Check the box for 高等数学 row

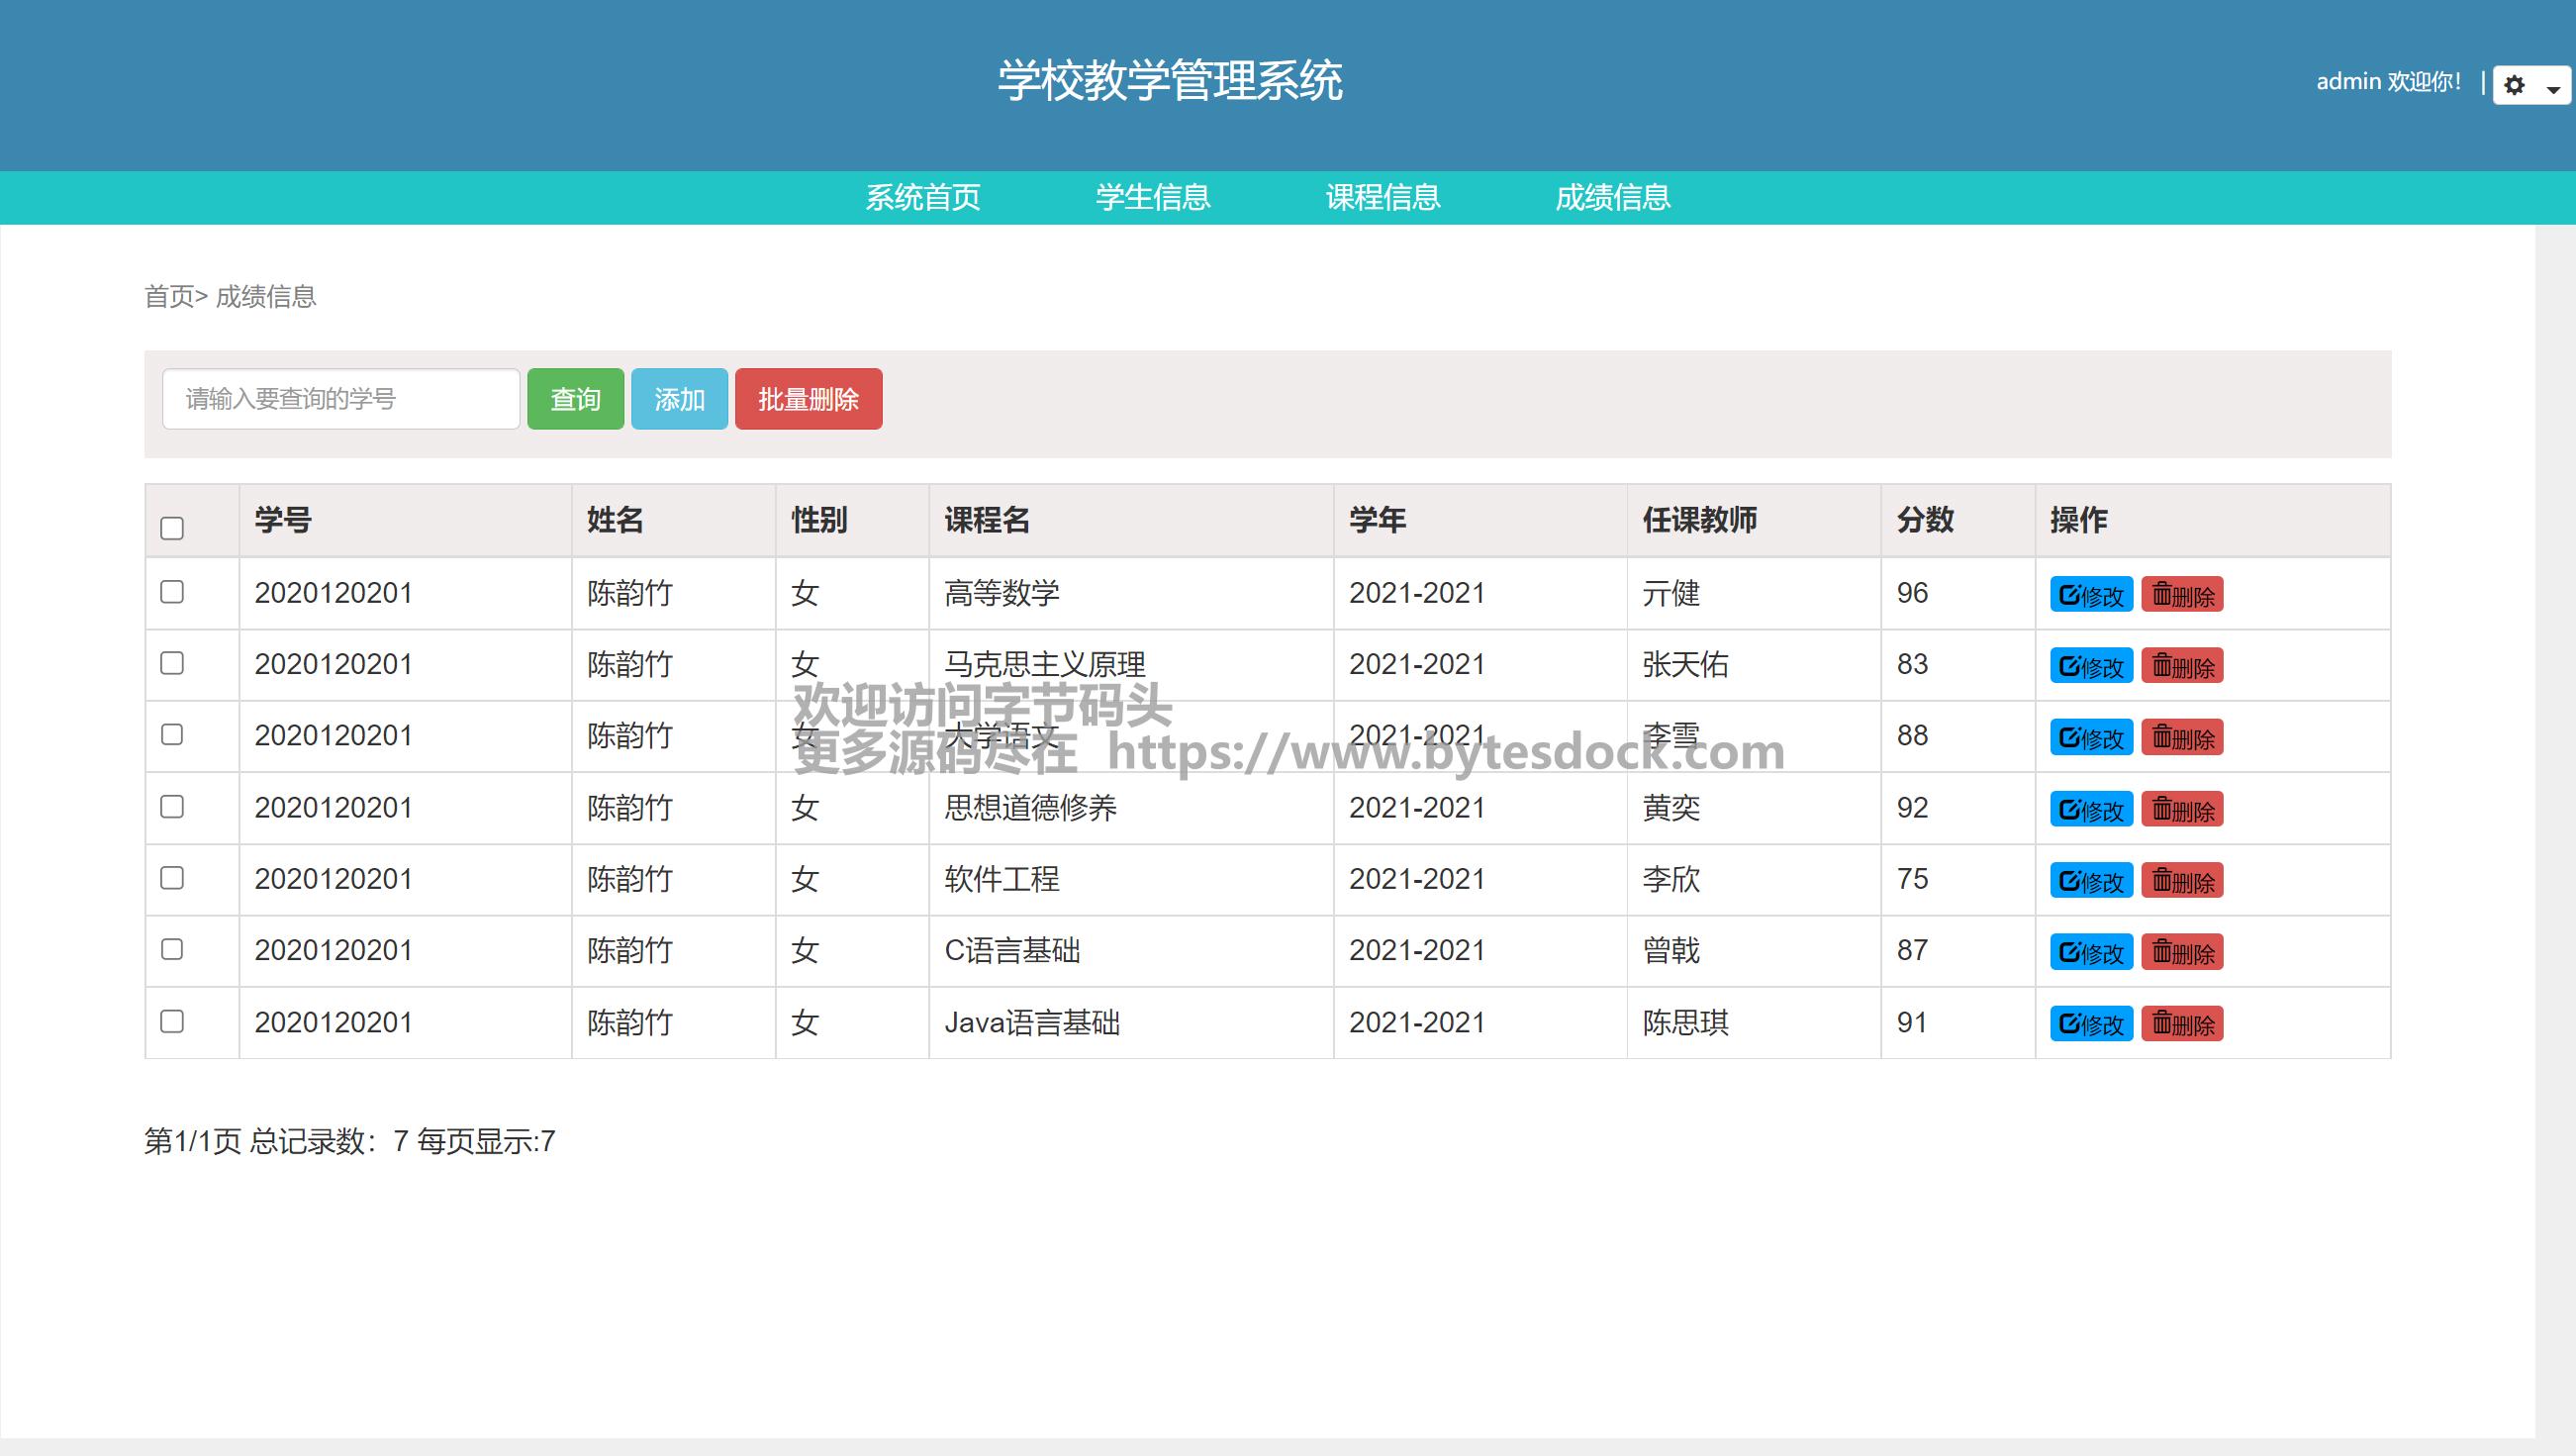[172, 592]
